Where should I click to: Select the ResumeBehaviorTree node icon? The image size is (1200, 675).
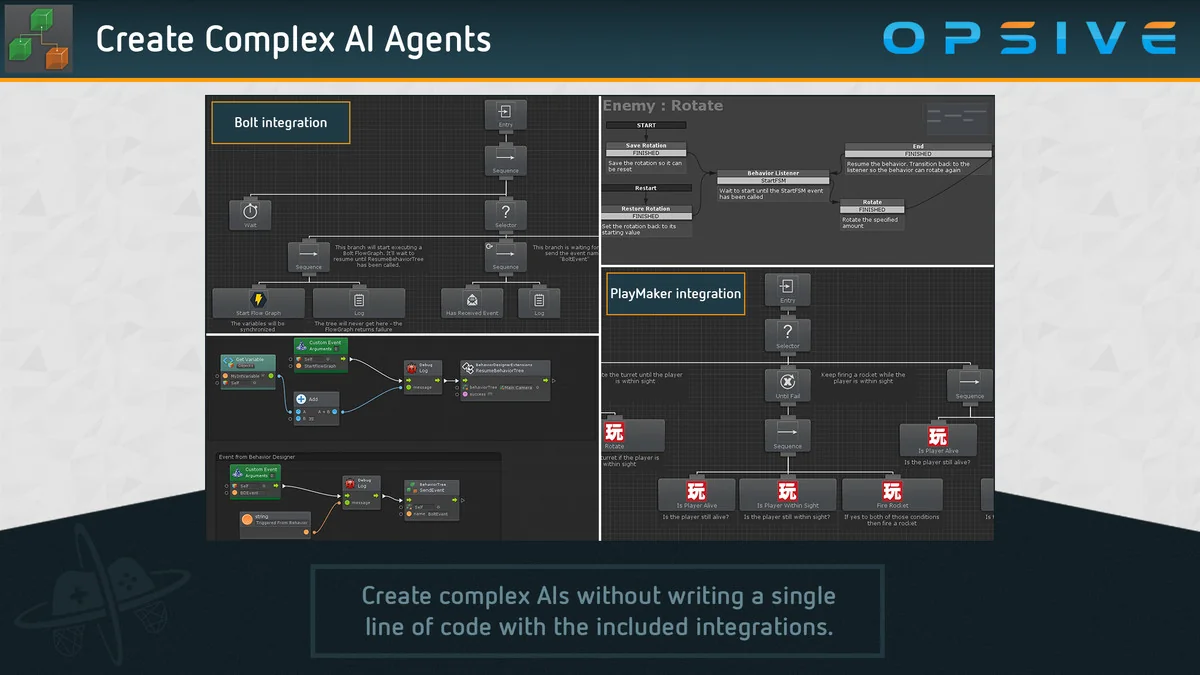(467, 368)
